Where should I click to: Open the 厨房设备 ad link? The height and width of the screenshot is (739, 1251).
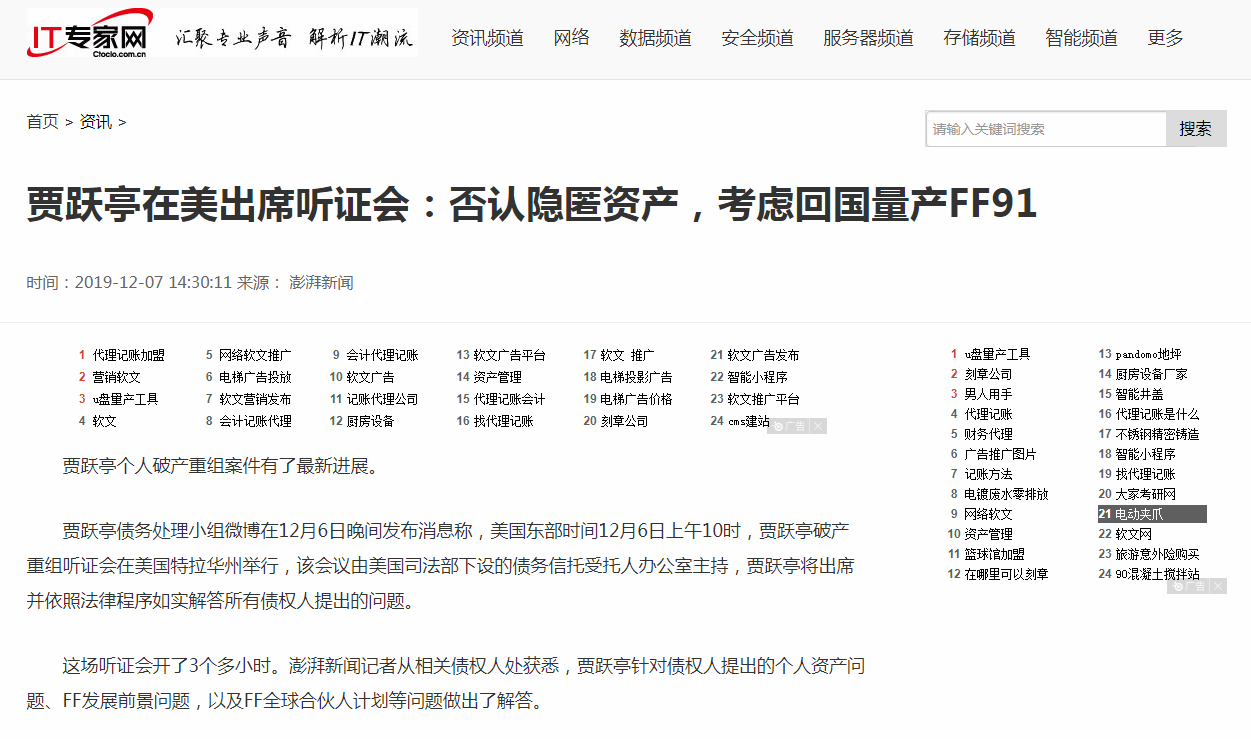370,421
